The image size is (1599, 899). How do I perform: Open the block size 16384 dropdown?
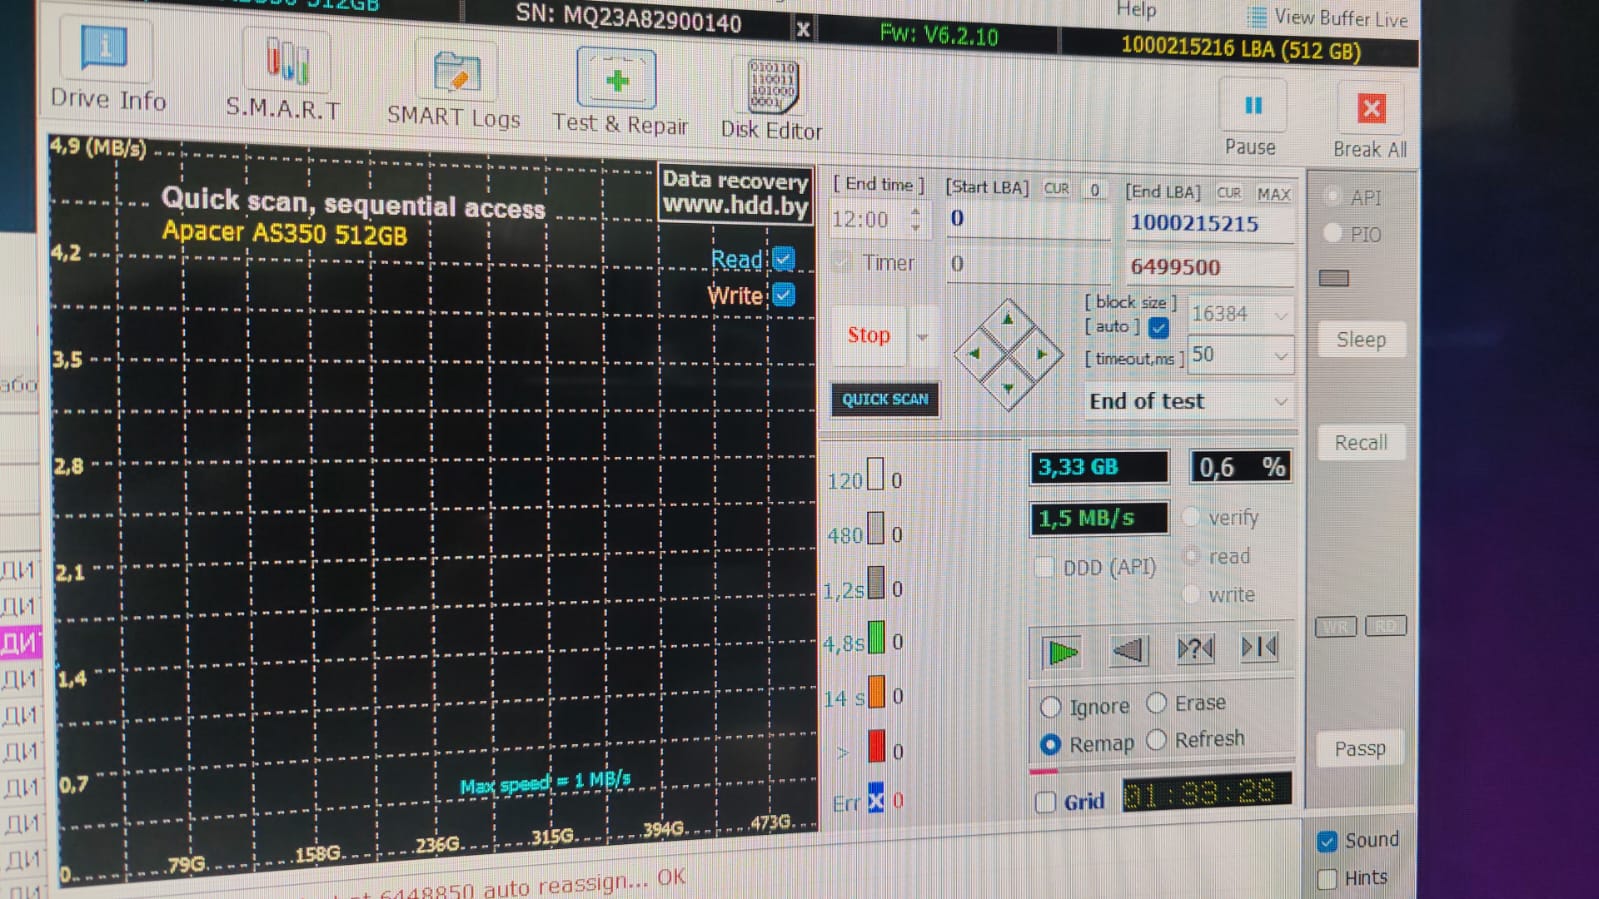tap(1280, 315)
